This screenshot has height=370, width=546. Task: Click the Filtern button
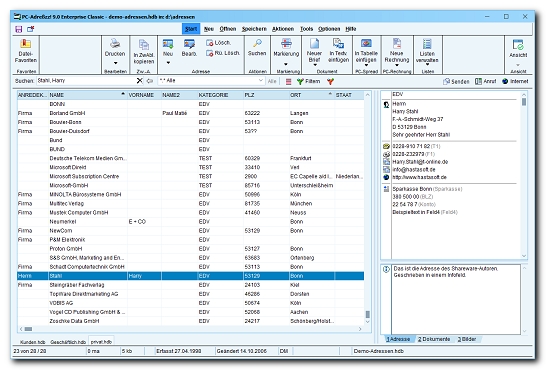coord(309,81)
